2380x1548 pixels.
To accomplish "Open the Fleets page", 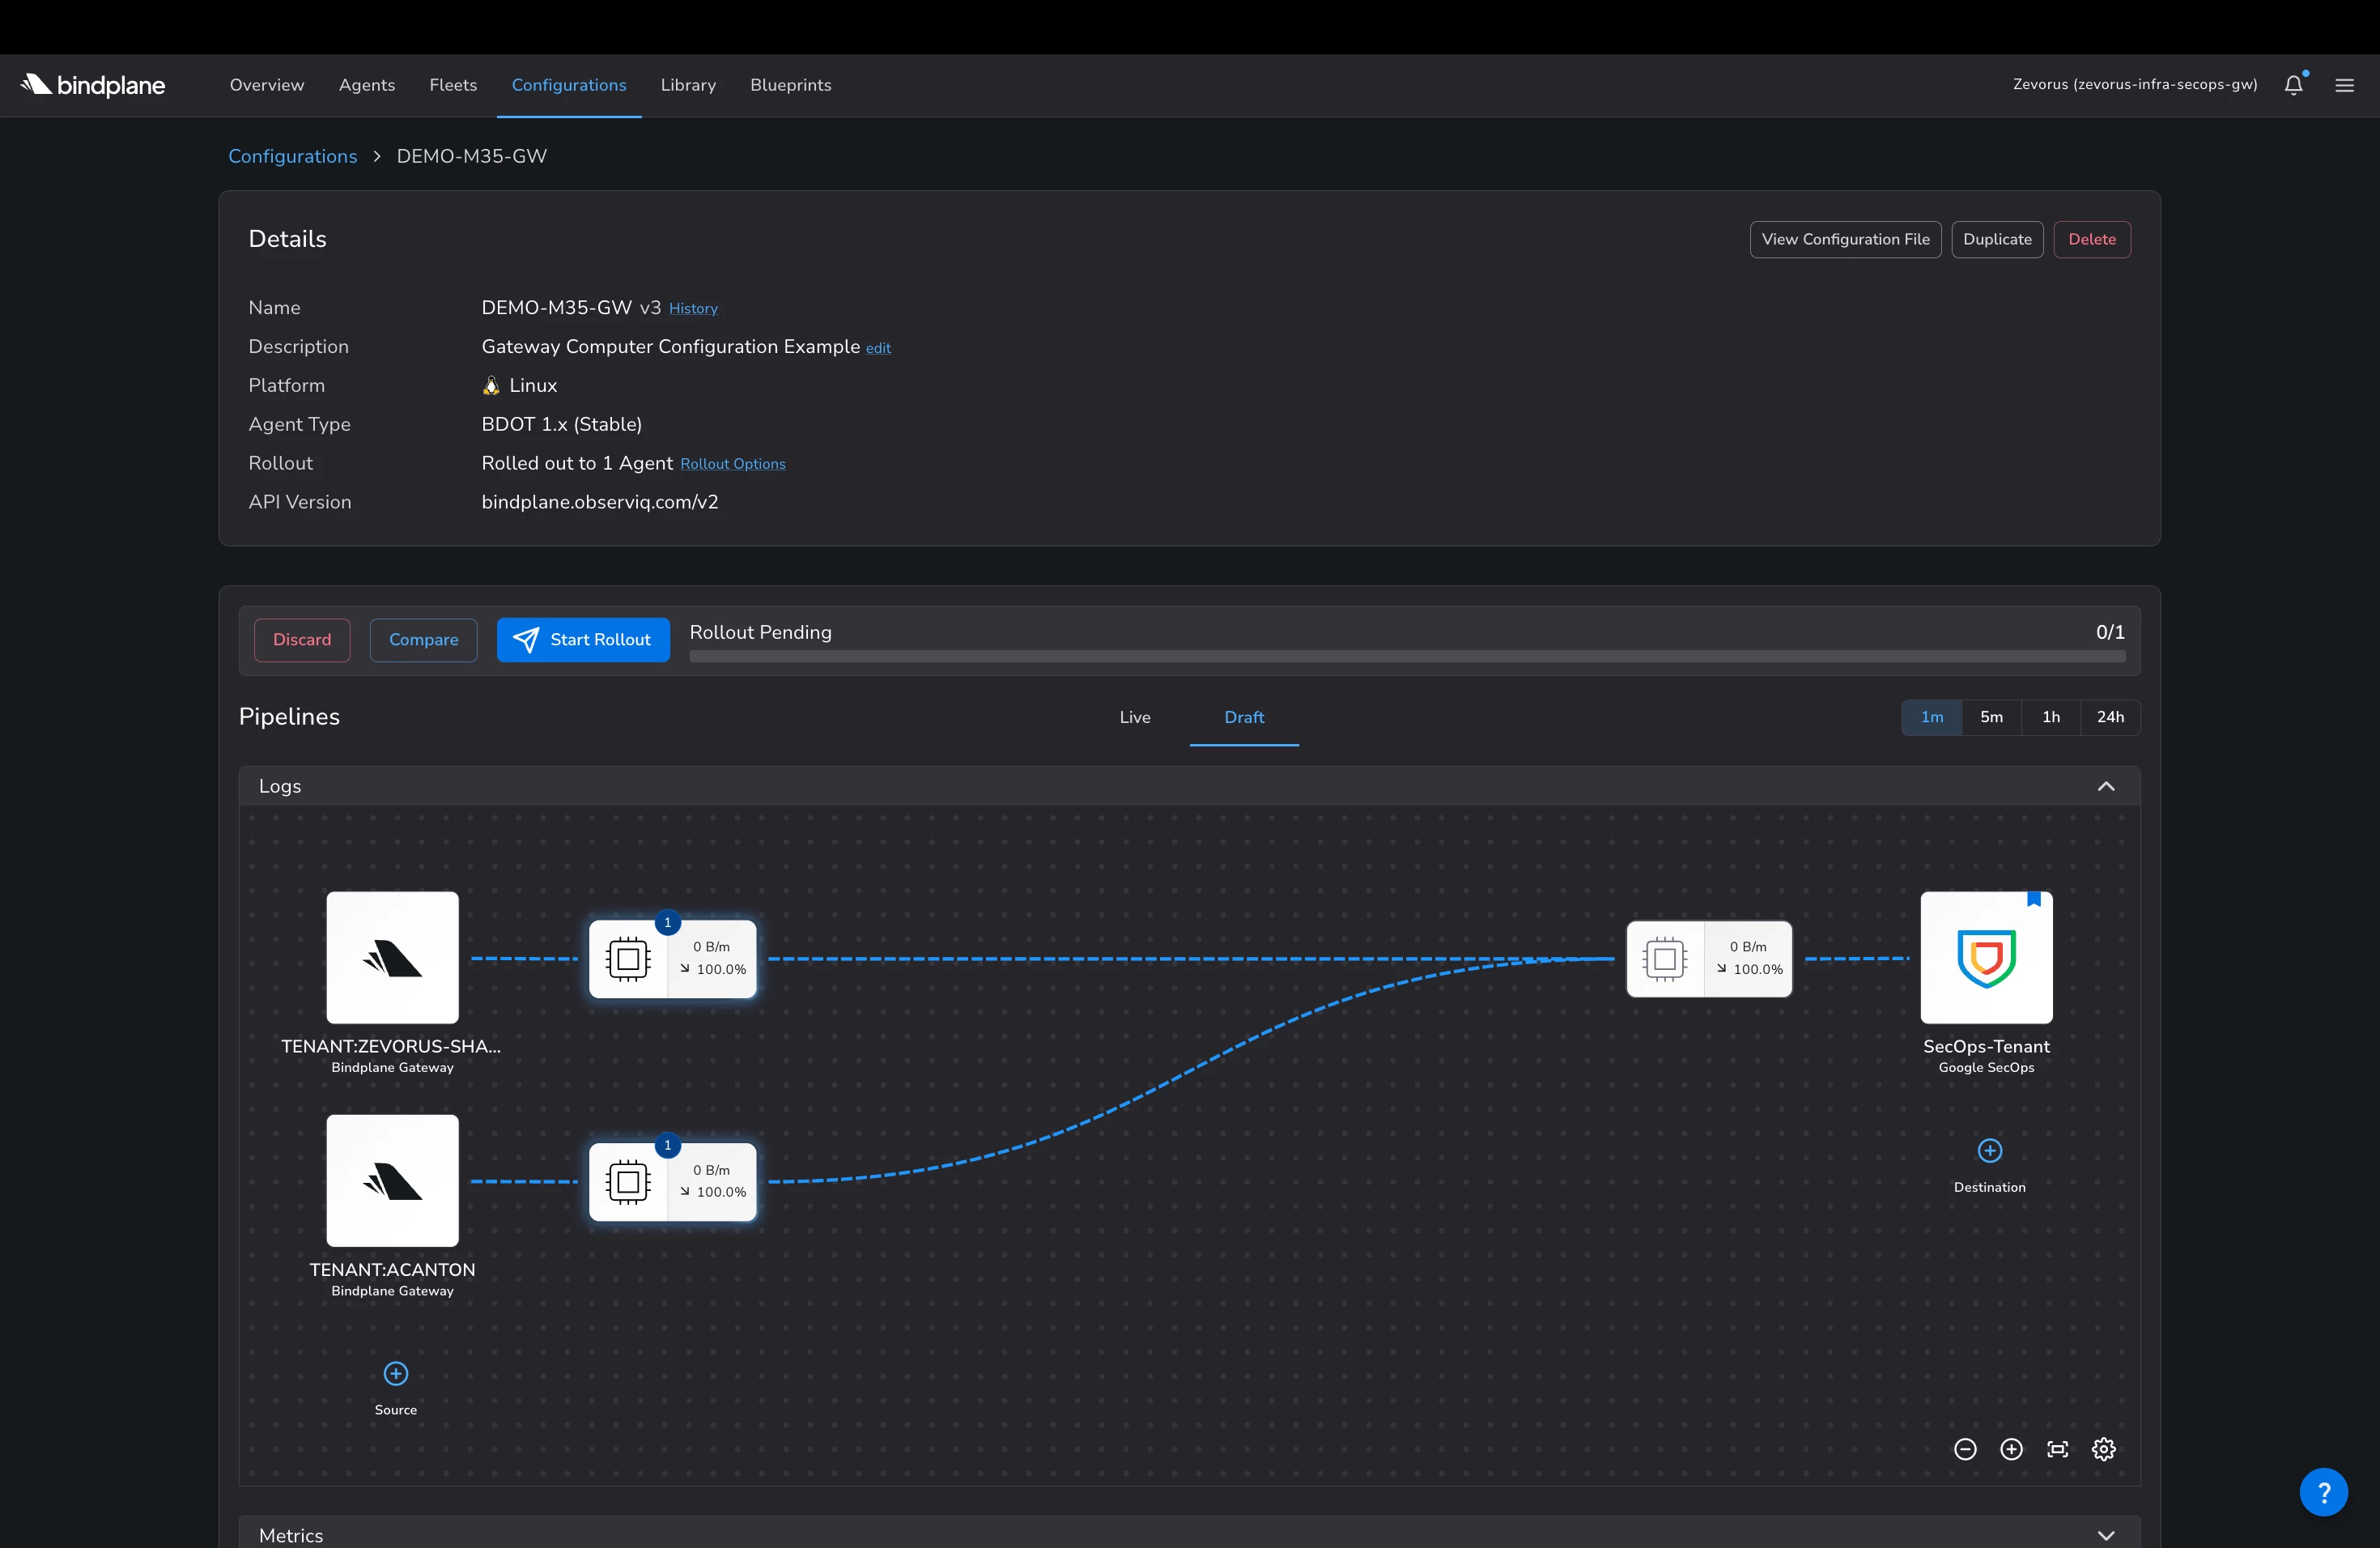I will click(453, 85).
